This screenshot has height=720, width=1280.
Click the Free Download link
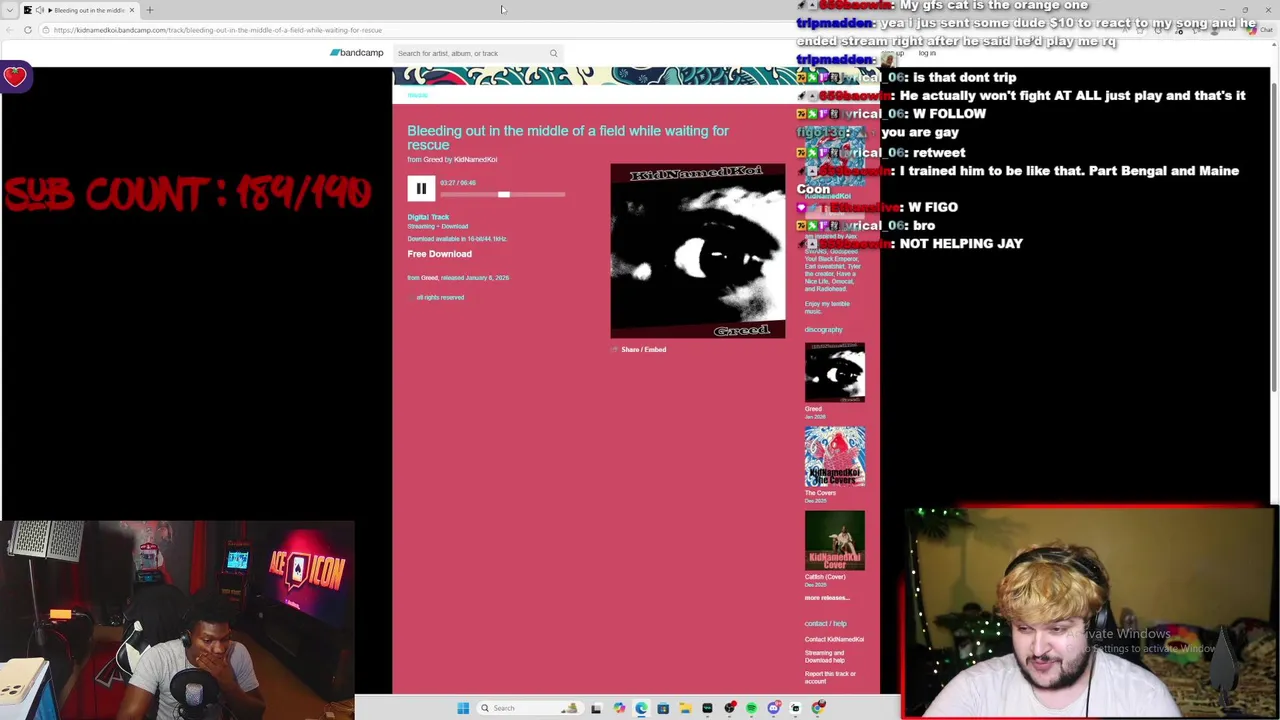pyautogui.click(x=439, y=254)
